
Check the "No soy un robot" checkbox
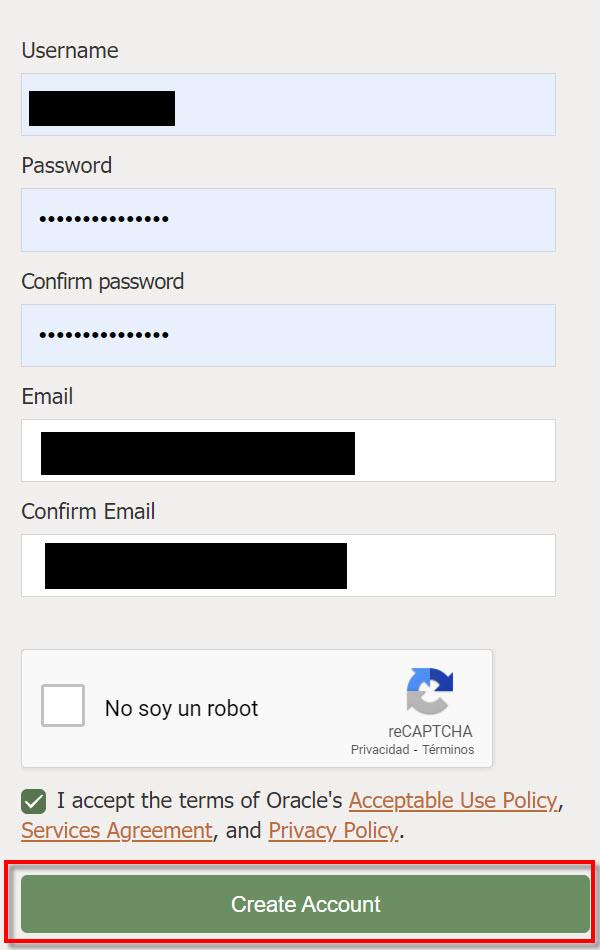[63, 706]
